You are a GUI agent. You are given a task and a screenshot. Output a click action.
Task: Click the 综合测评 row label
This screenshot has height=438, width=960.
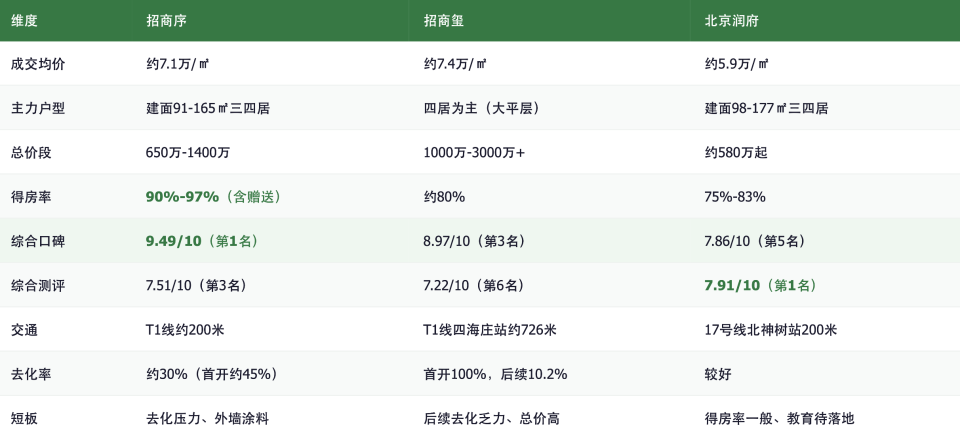[x=38, y=285]
